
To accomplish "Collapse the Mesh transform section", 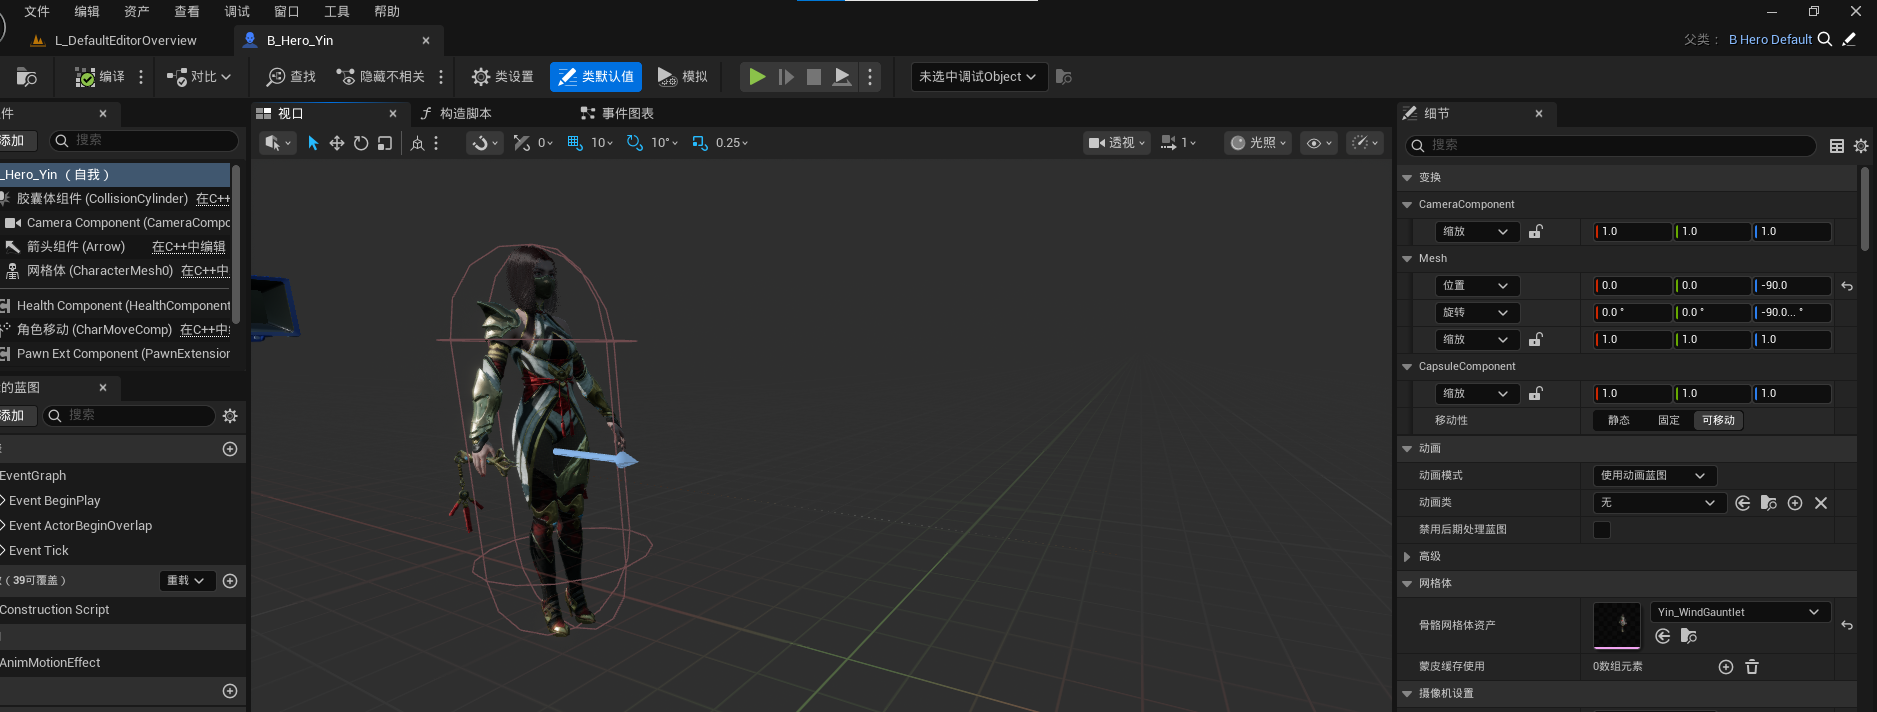I will point(1407,258).
